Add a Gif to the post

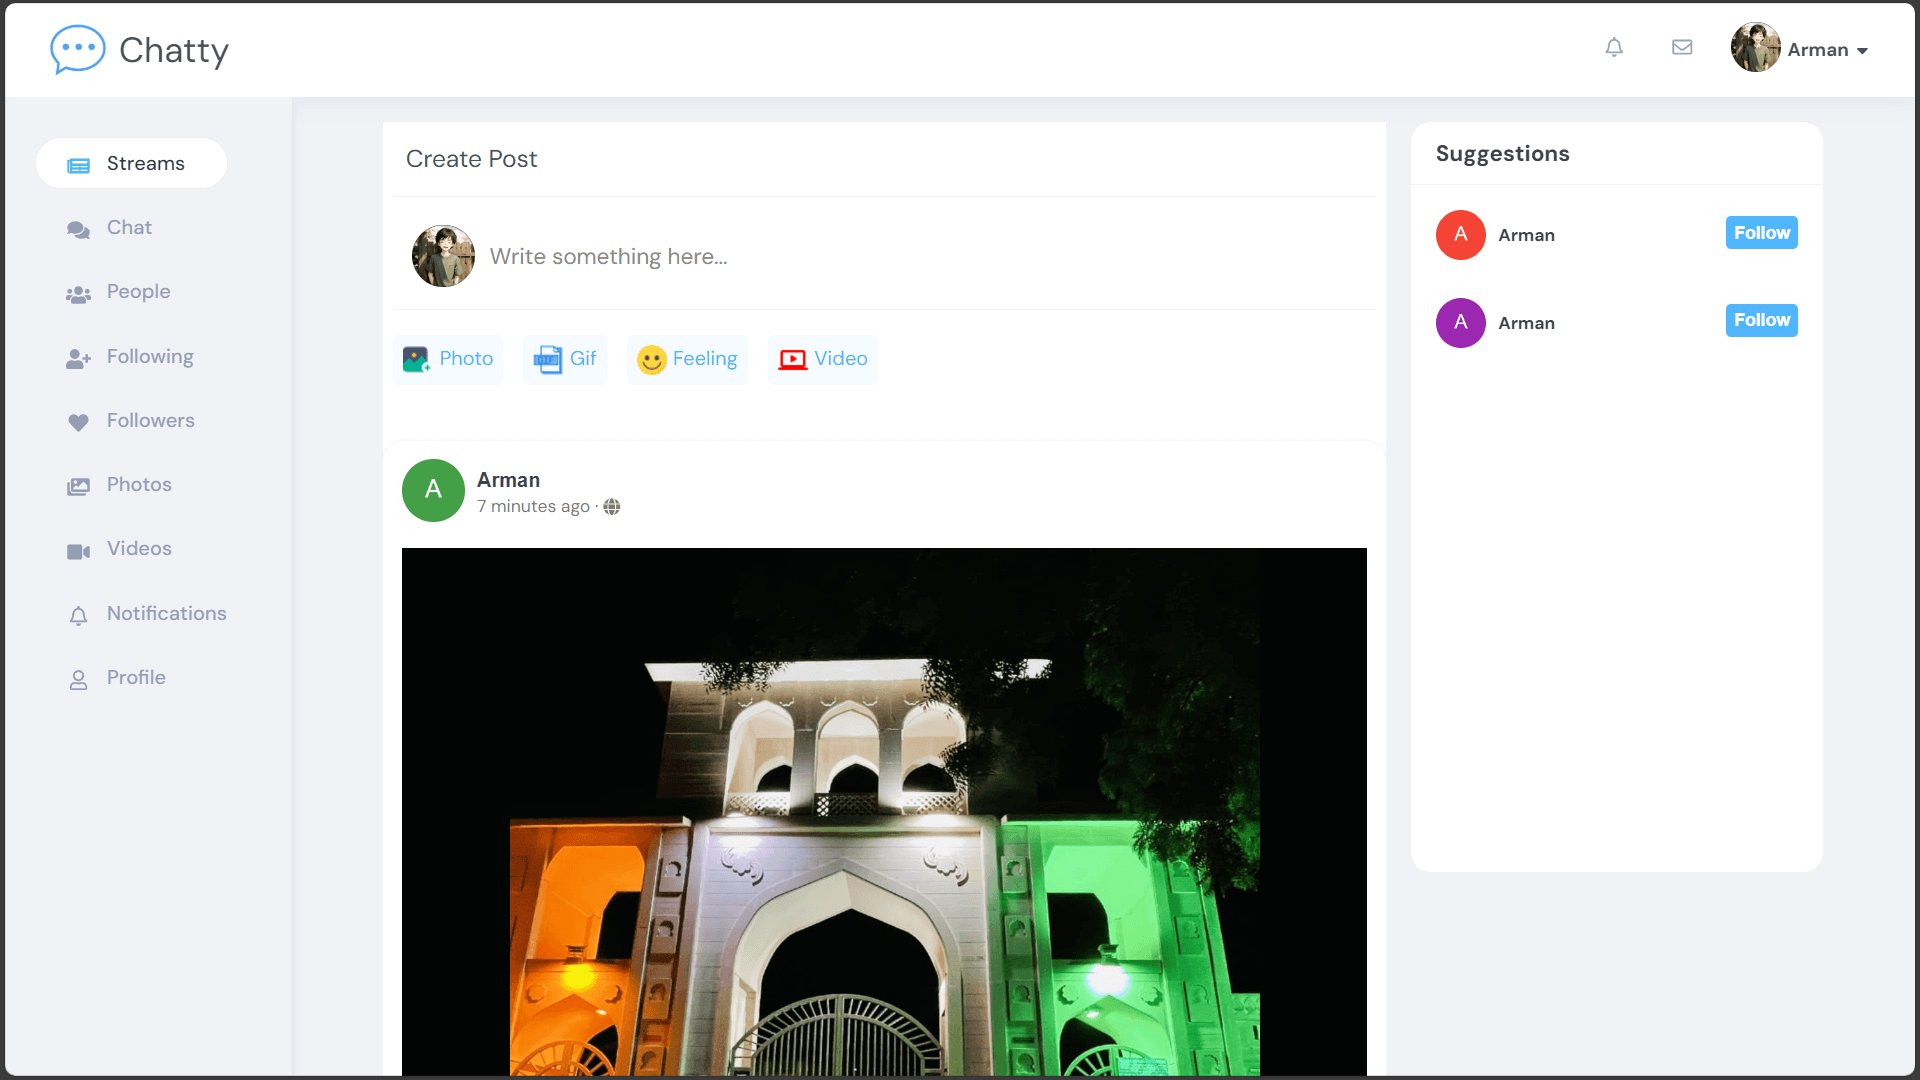(565, 359)
